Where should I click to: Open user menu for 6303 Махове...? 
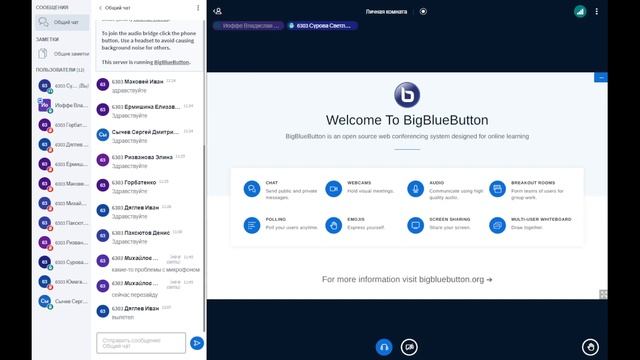[63, 184]
